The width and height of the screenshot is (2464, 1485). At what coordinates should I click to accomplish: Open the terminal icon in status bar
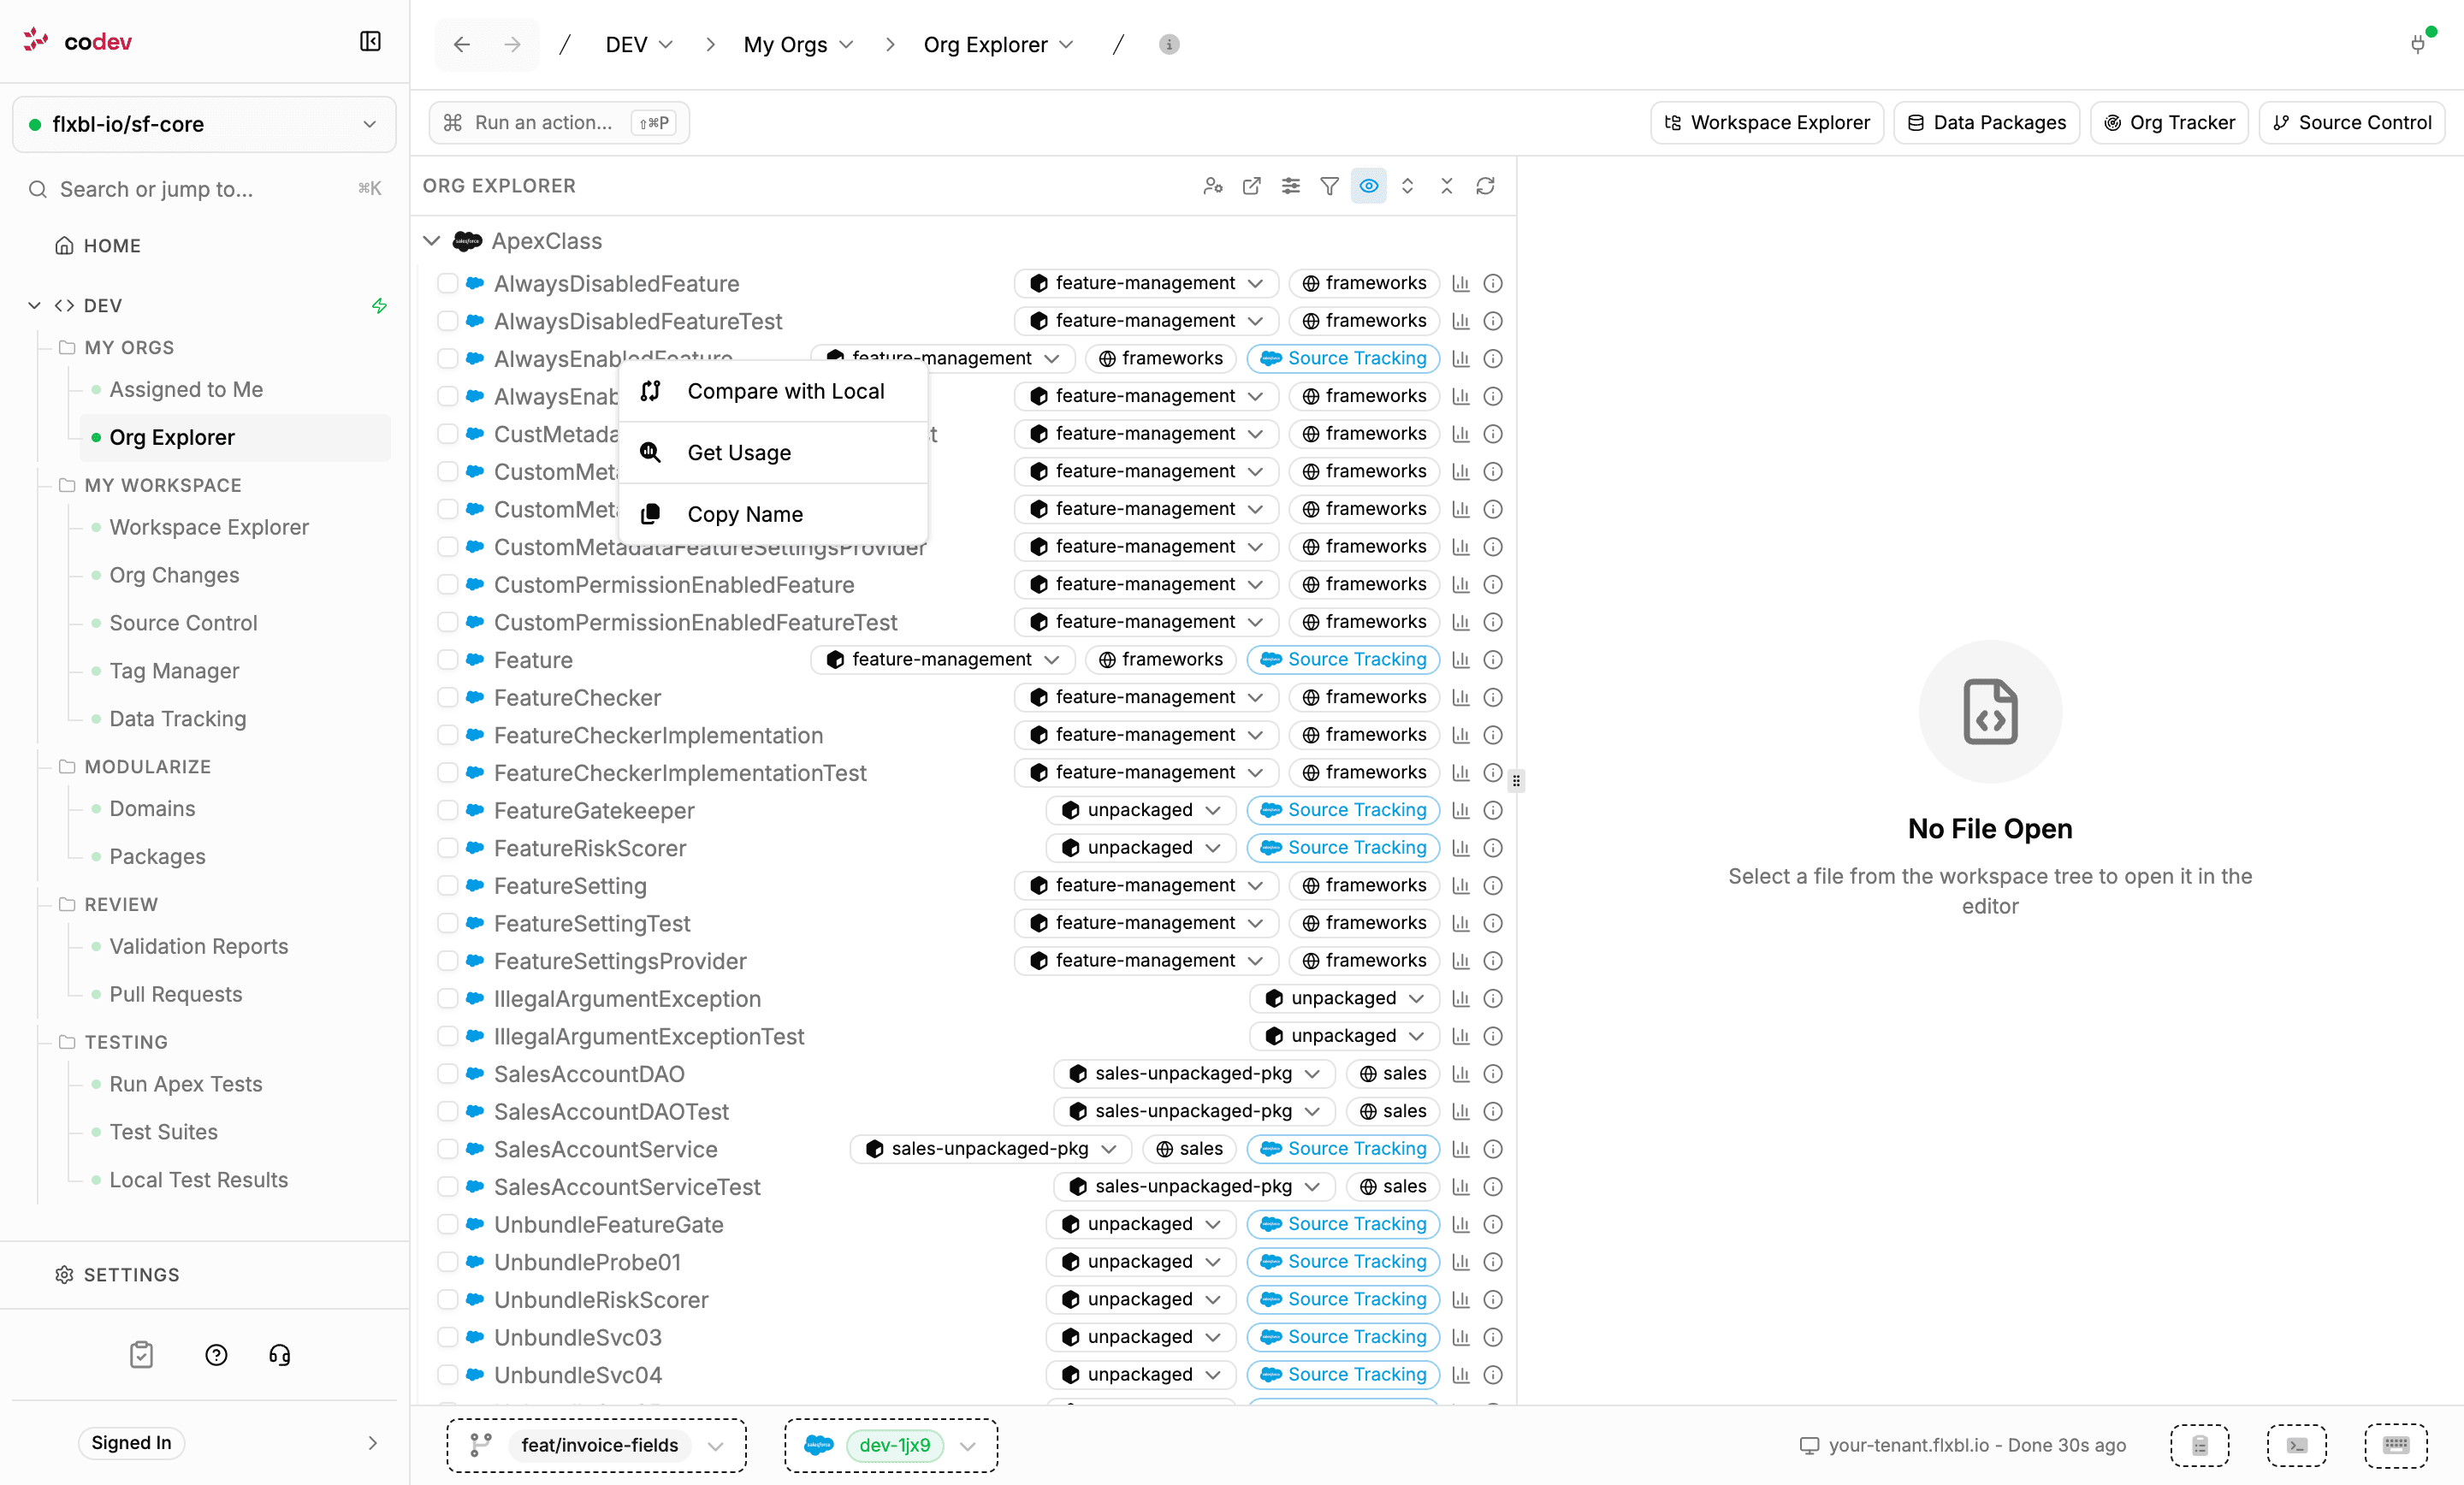[x=2296, y=1445]
